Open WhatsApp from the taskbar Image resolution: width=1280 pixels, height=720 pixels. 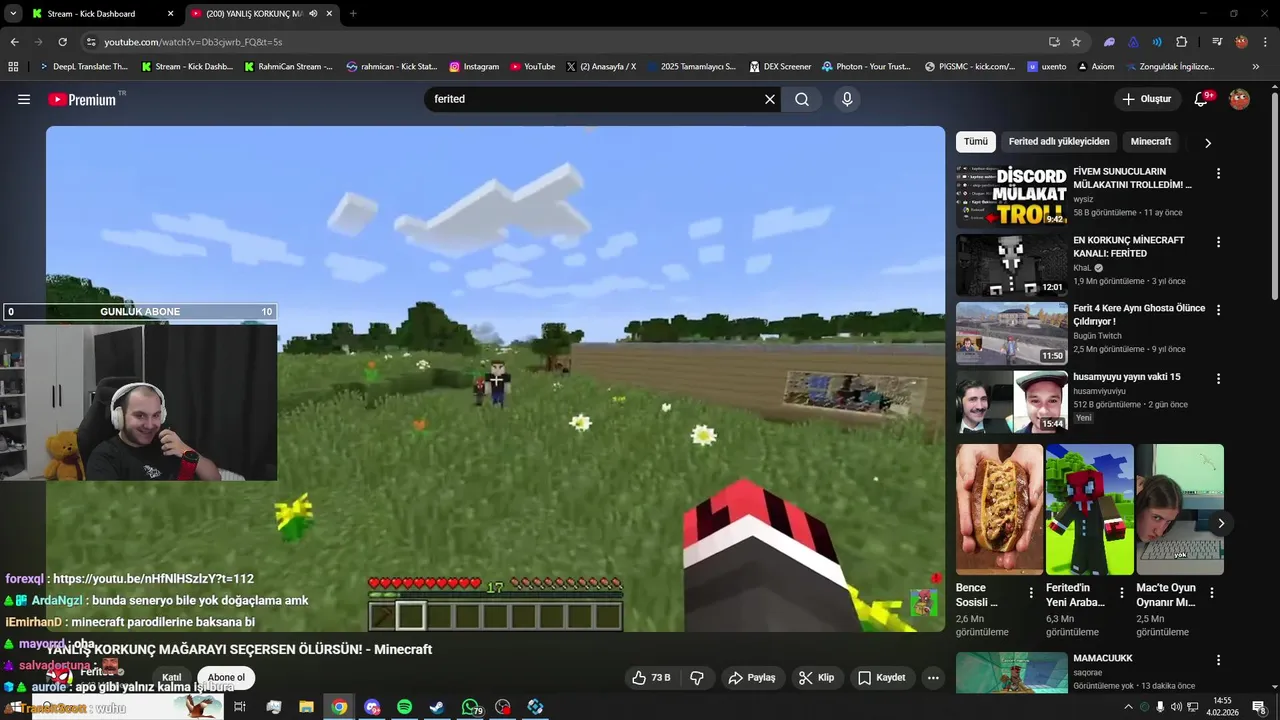point(470,707)
